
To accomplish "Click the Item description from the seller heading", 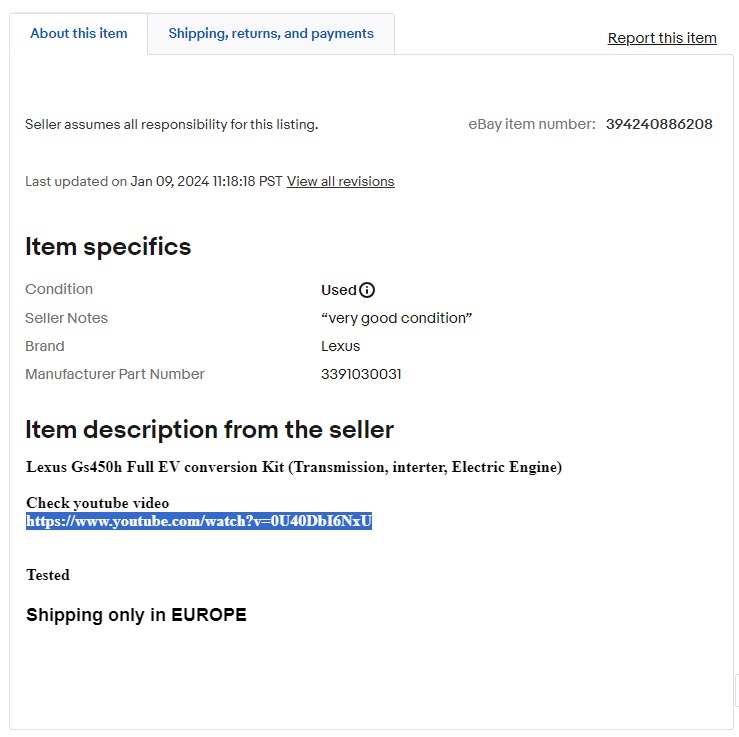I will [209, 430].
